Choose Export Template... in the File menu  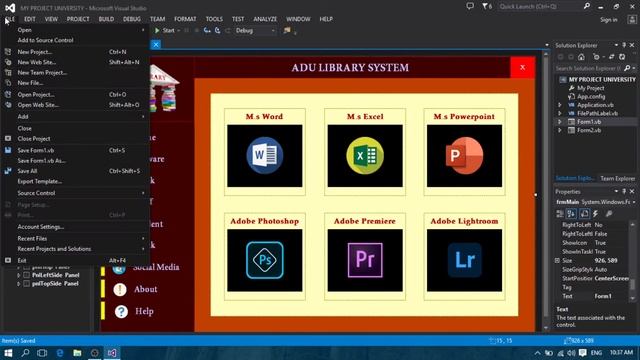point(75,181)
